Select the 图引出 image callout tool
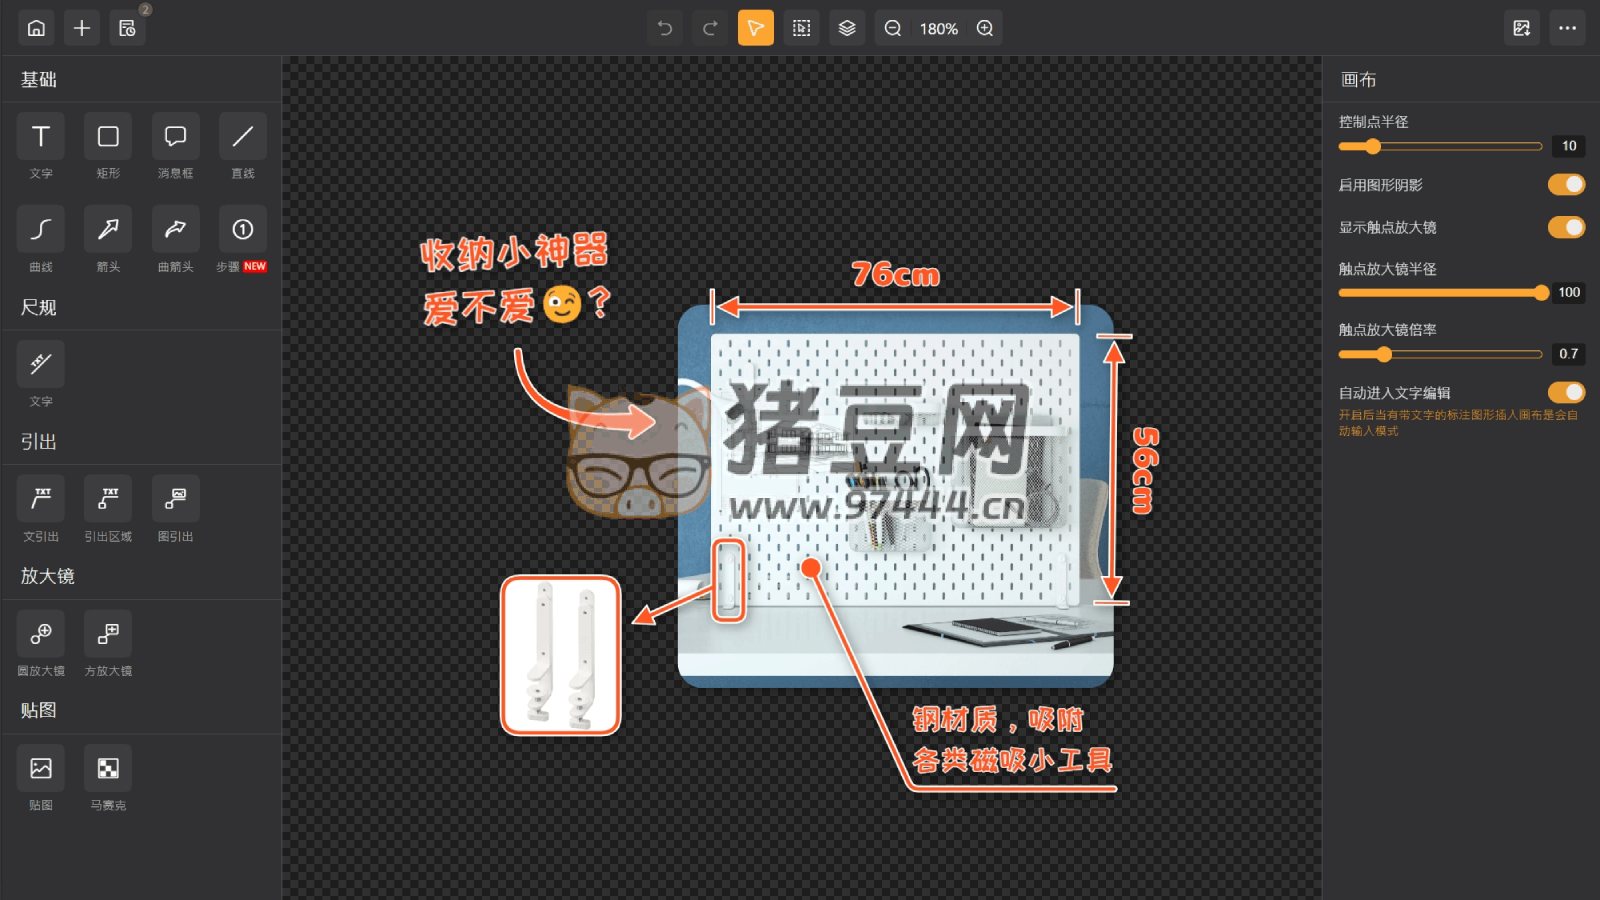Screen dimensions: 1600x900 pyautogui.click(x=174, y=508)
